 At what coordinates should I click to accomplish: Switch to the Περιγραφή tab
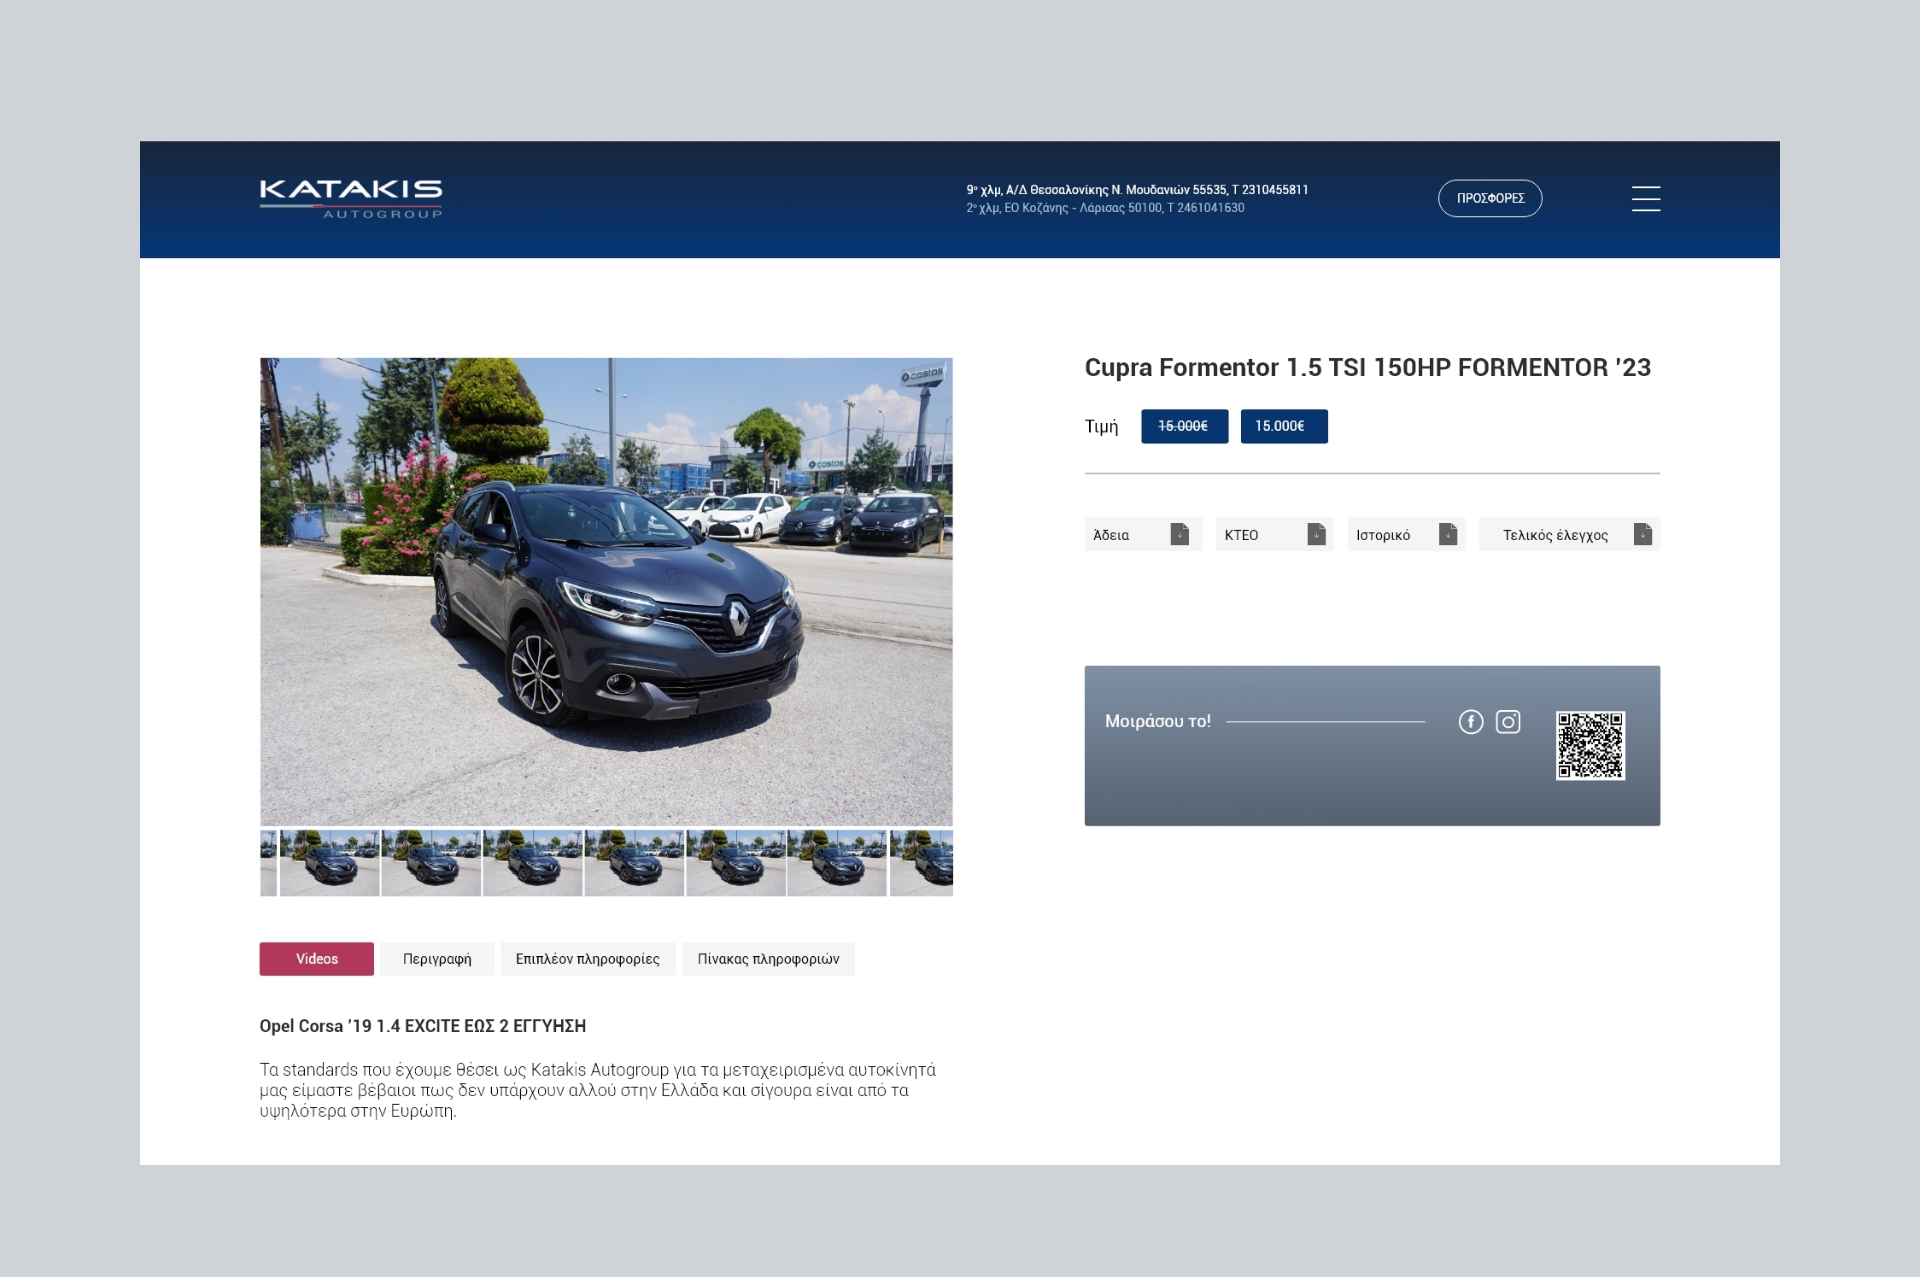[437, 959]
